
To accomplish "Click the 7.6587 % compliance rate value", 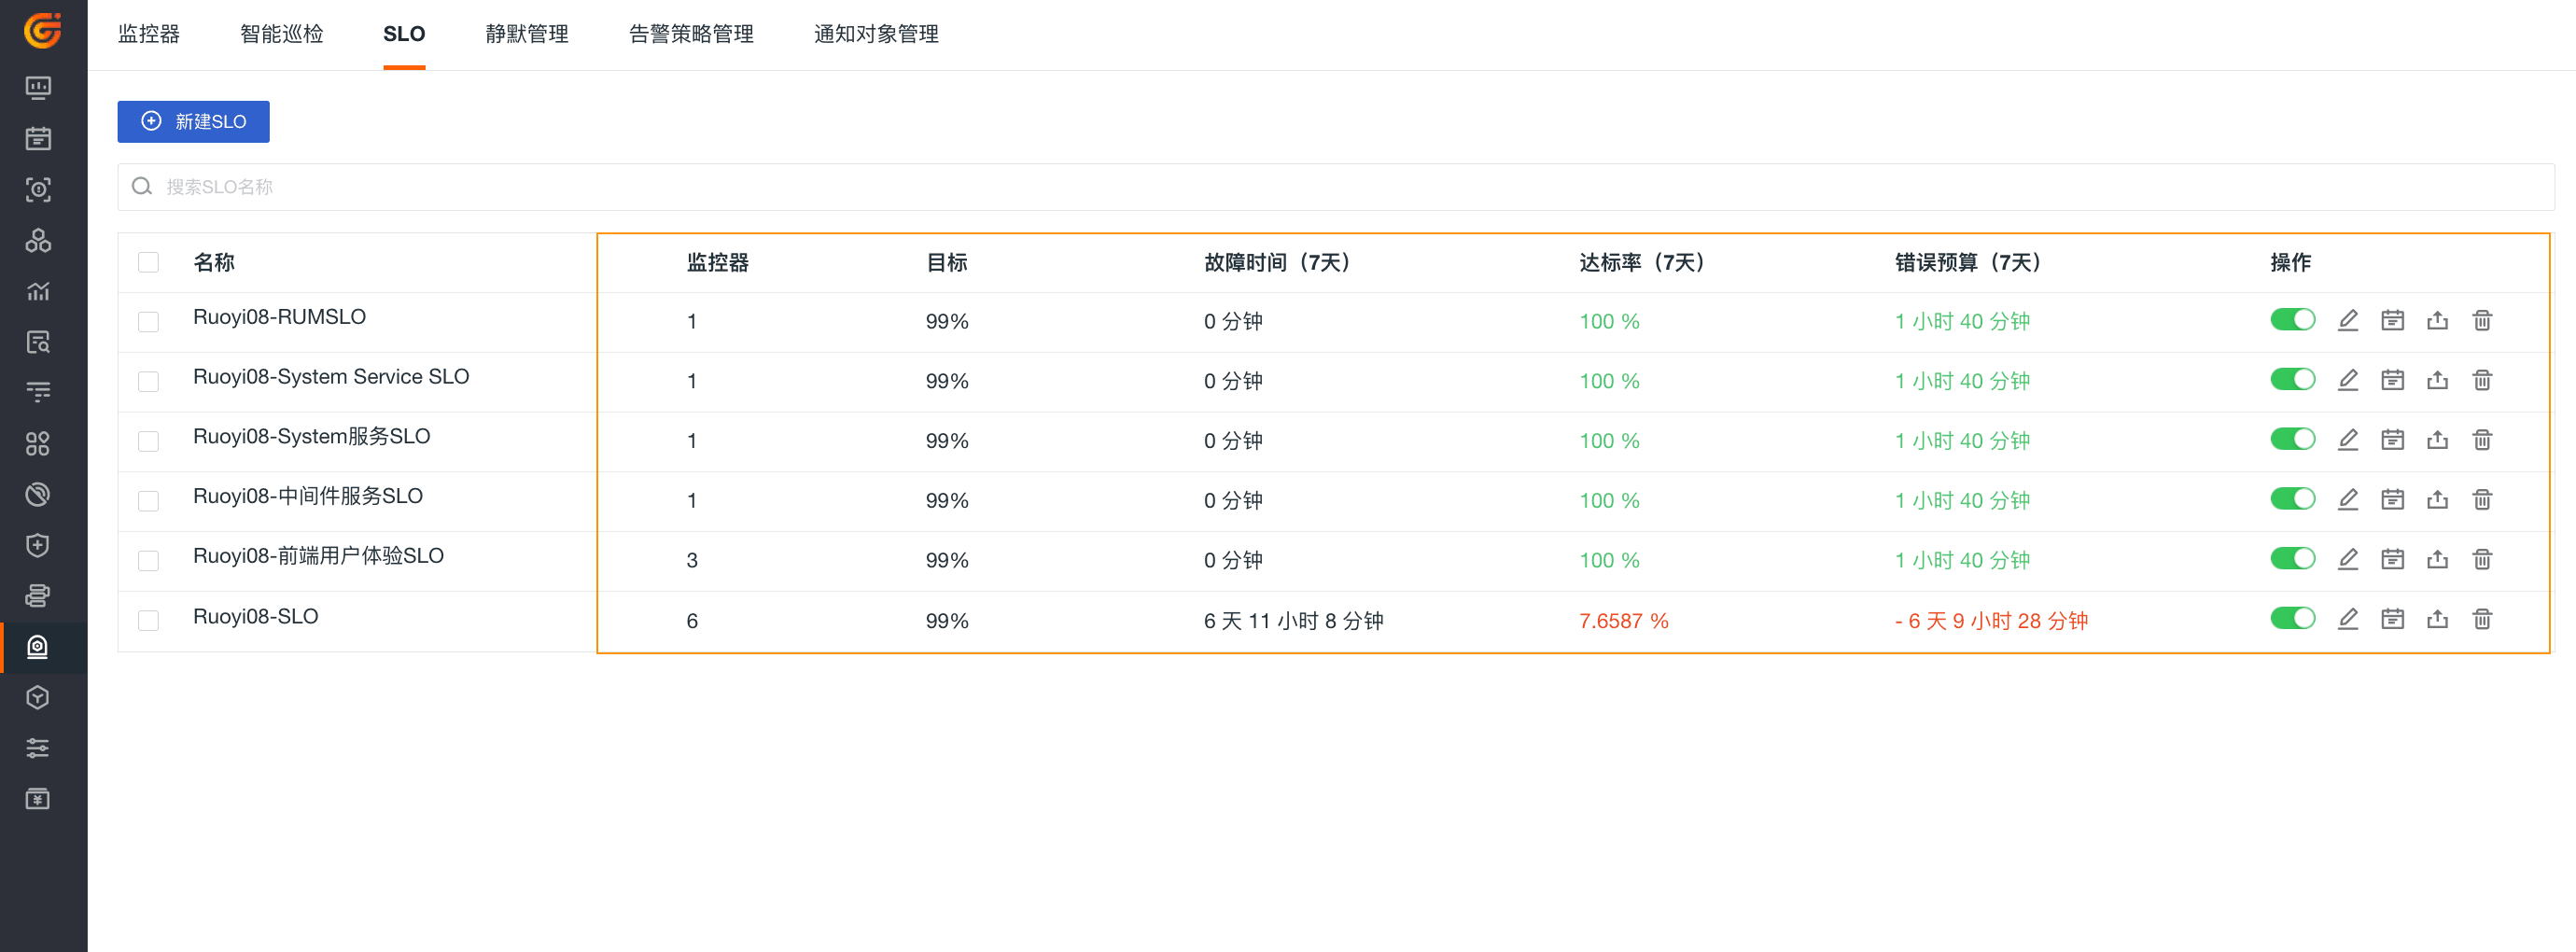I will [x=1623, y=621].
